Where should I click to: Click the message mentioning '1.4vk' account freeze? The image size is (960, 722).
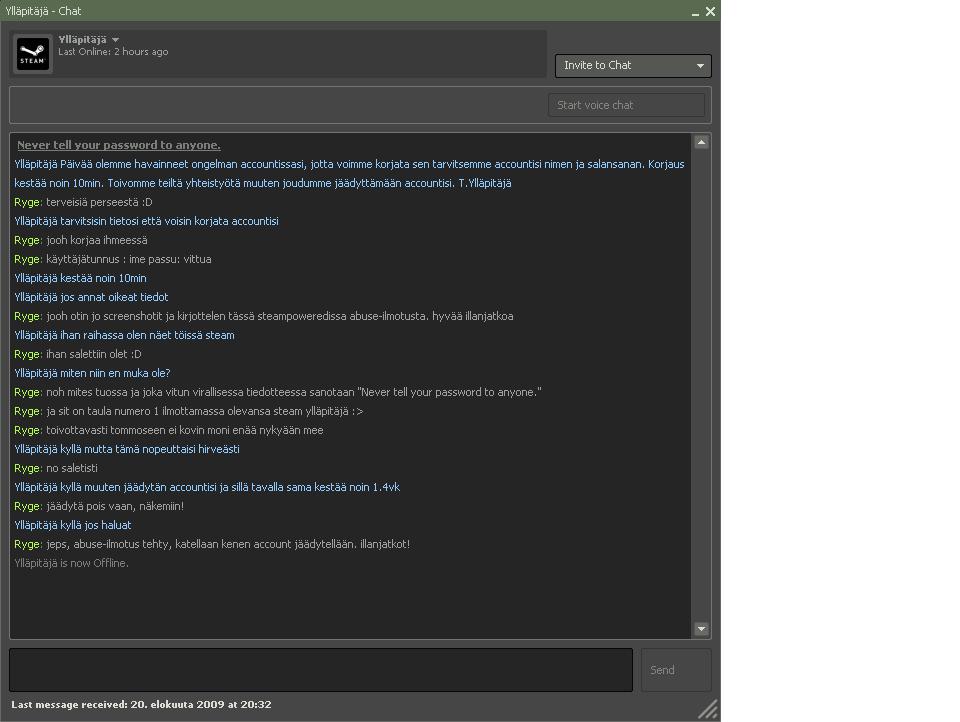coord(230,487)
